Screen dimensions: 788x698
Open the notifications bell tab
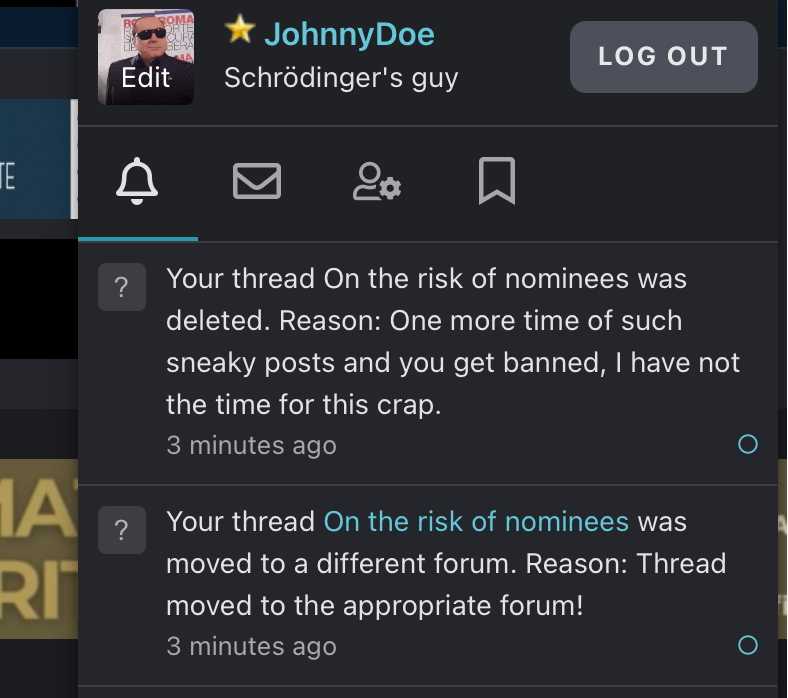[138, 183]
